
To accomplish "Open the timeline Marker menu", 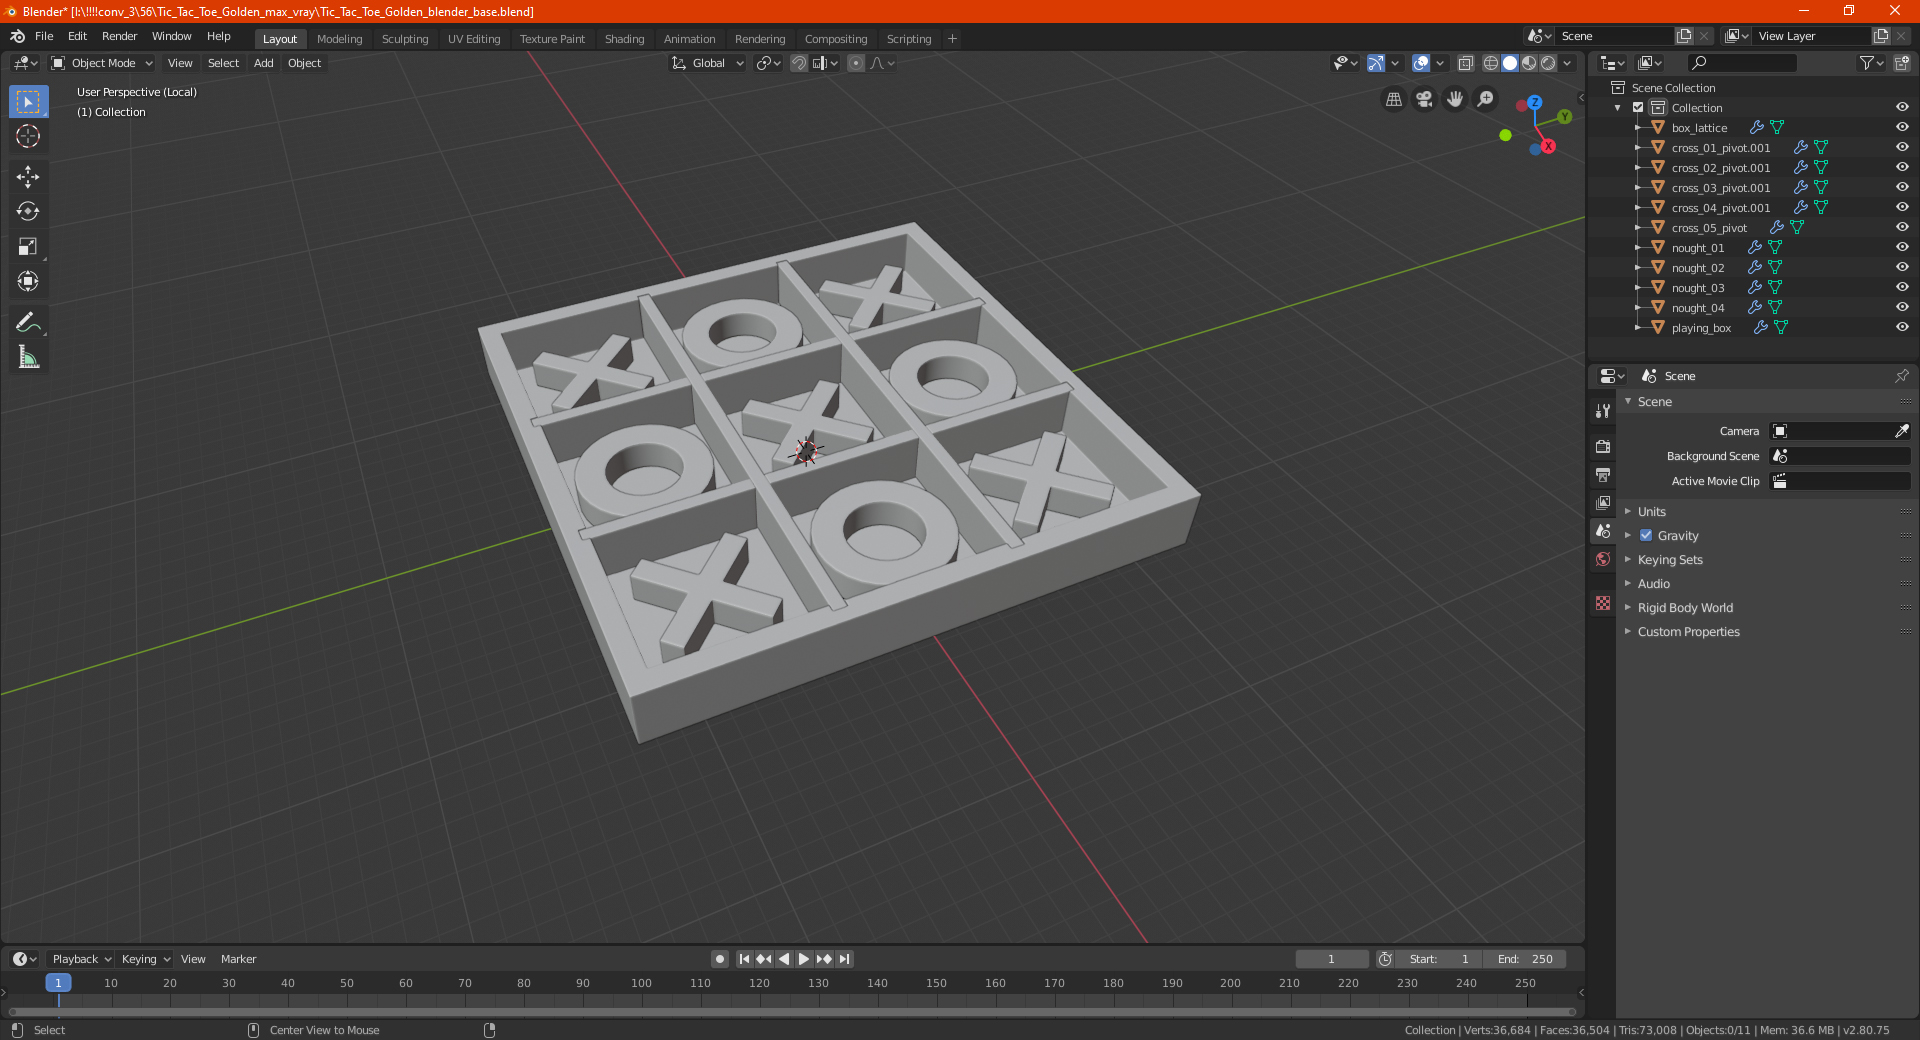I will click(238, 959).
